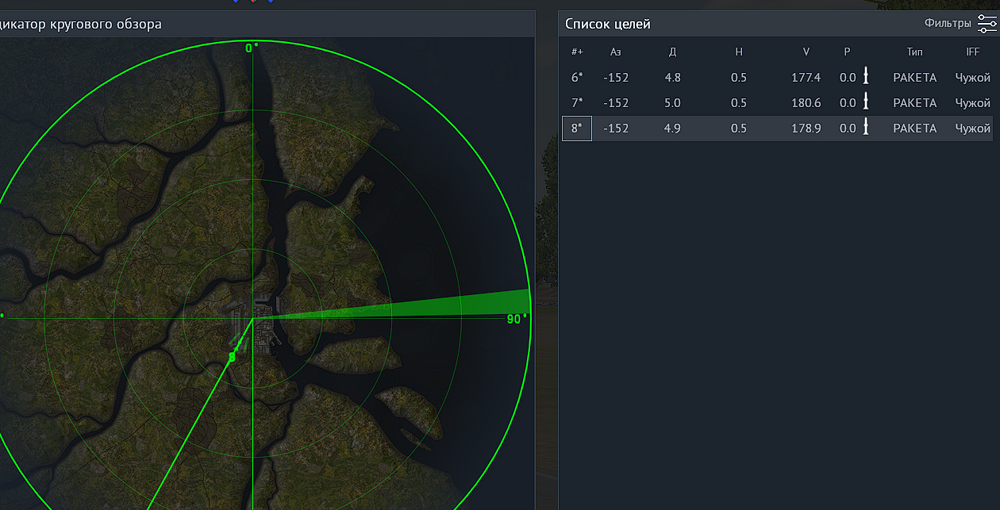Image resolution: width=1000 pixels, height=510 pixels.
Task: Click distance value 4.9 of target 8*
Action: (672, 129)
